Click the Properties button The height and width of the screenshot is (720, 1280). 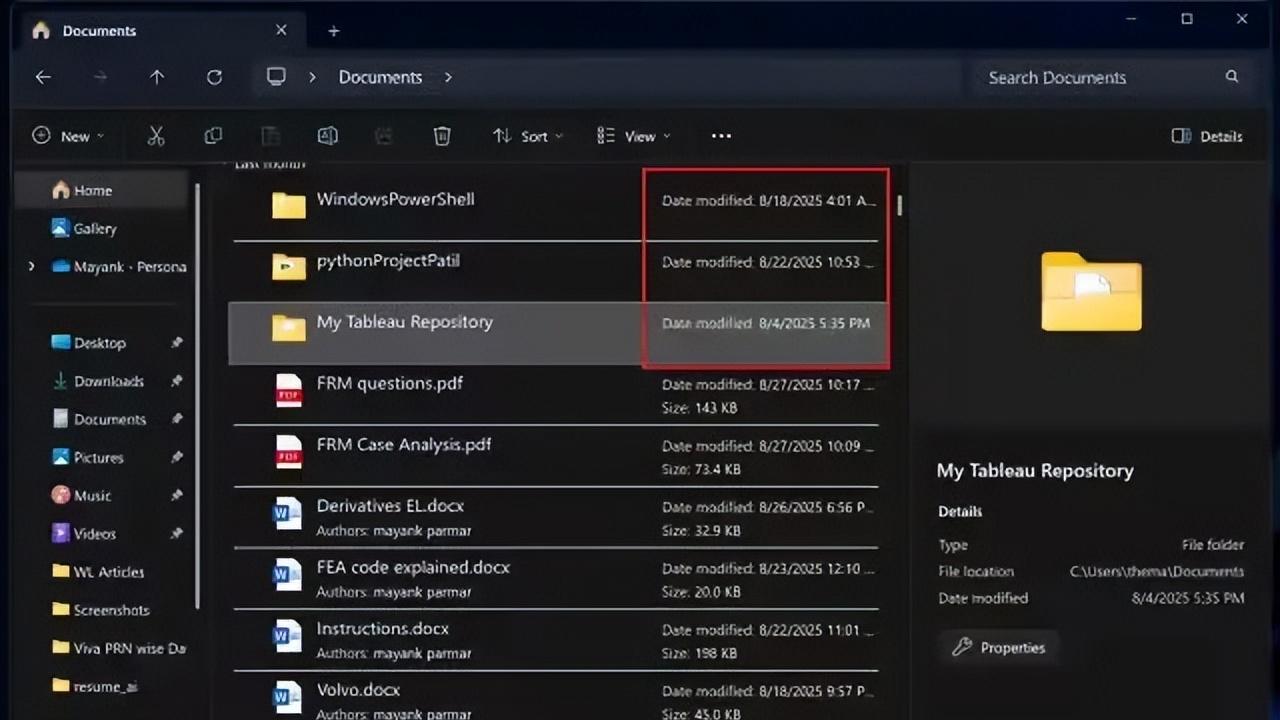(x=999, y=648)
